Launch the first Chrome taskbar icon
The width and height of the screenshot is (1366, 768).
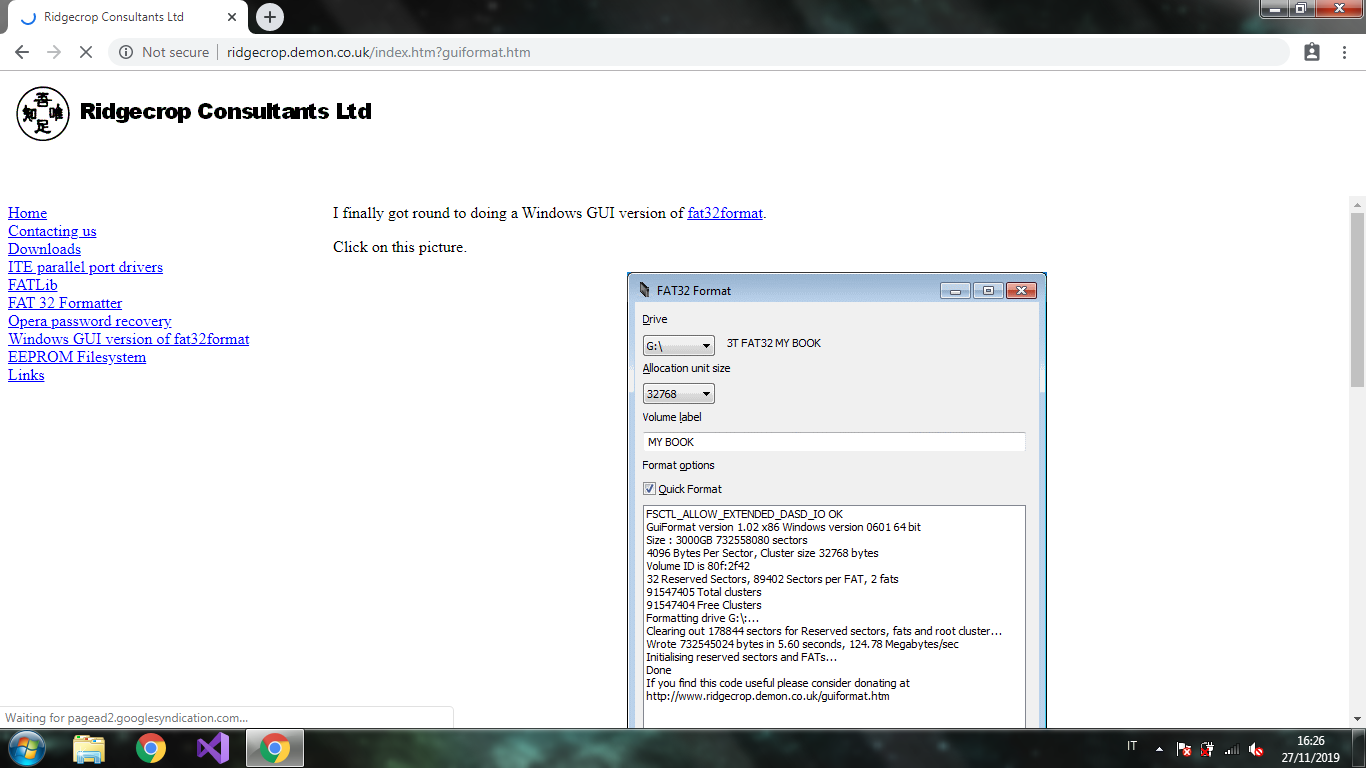point(151,748)
